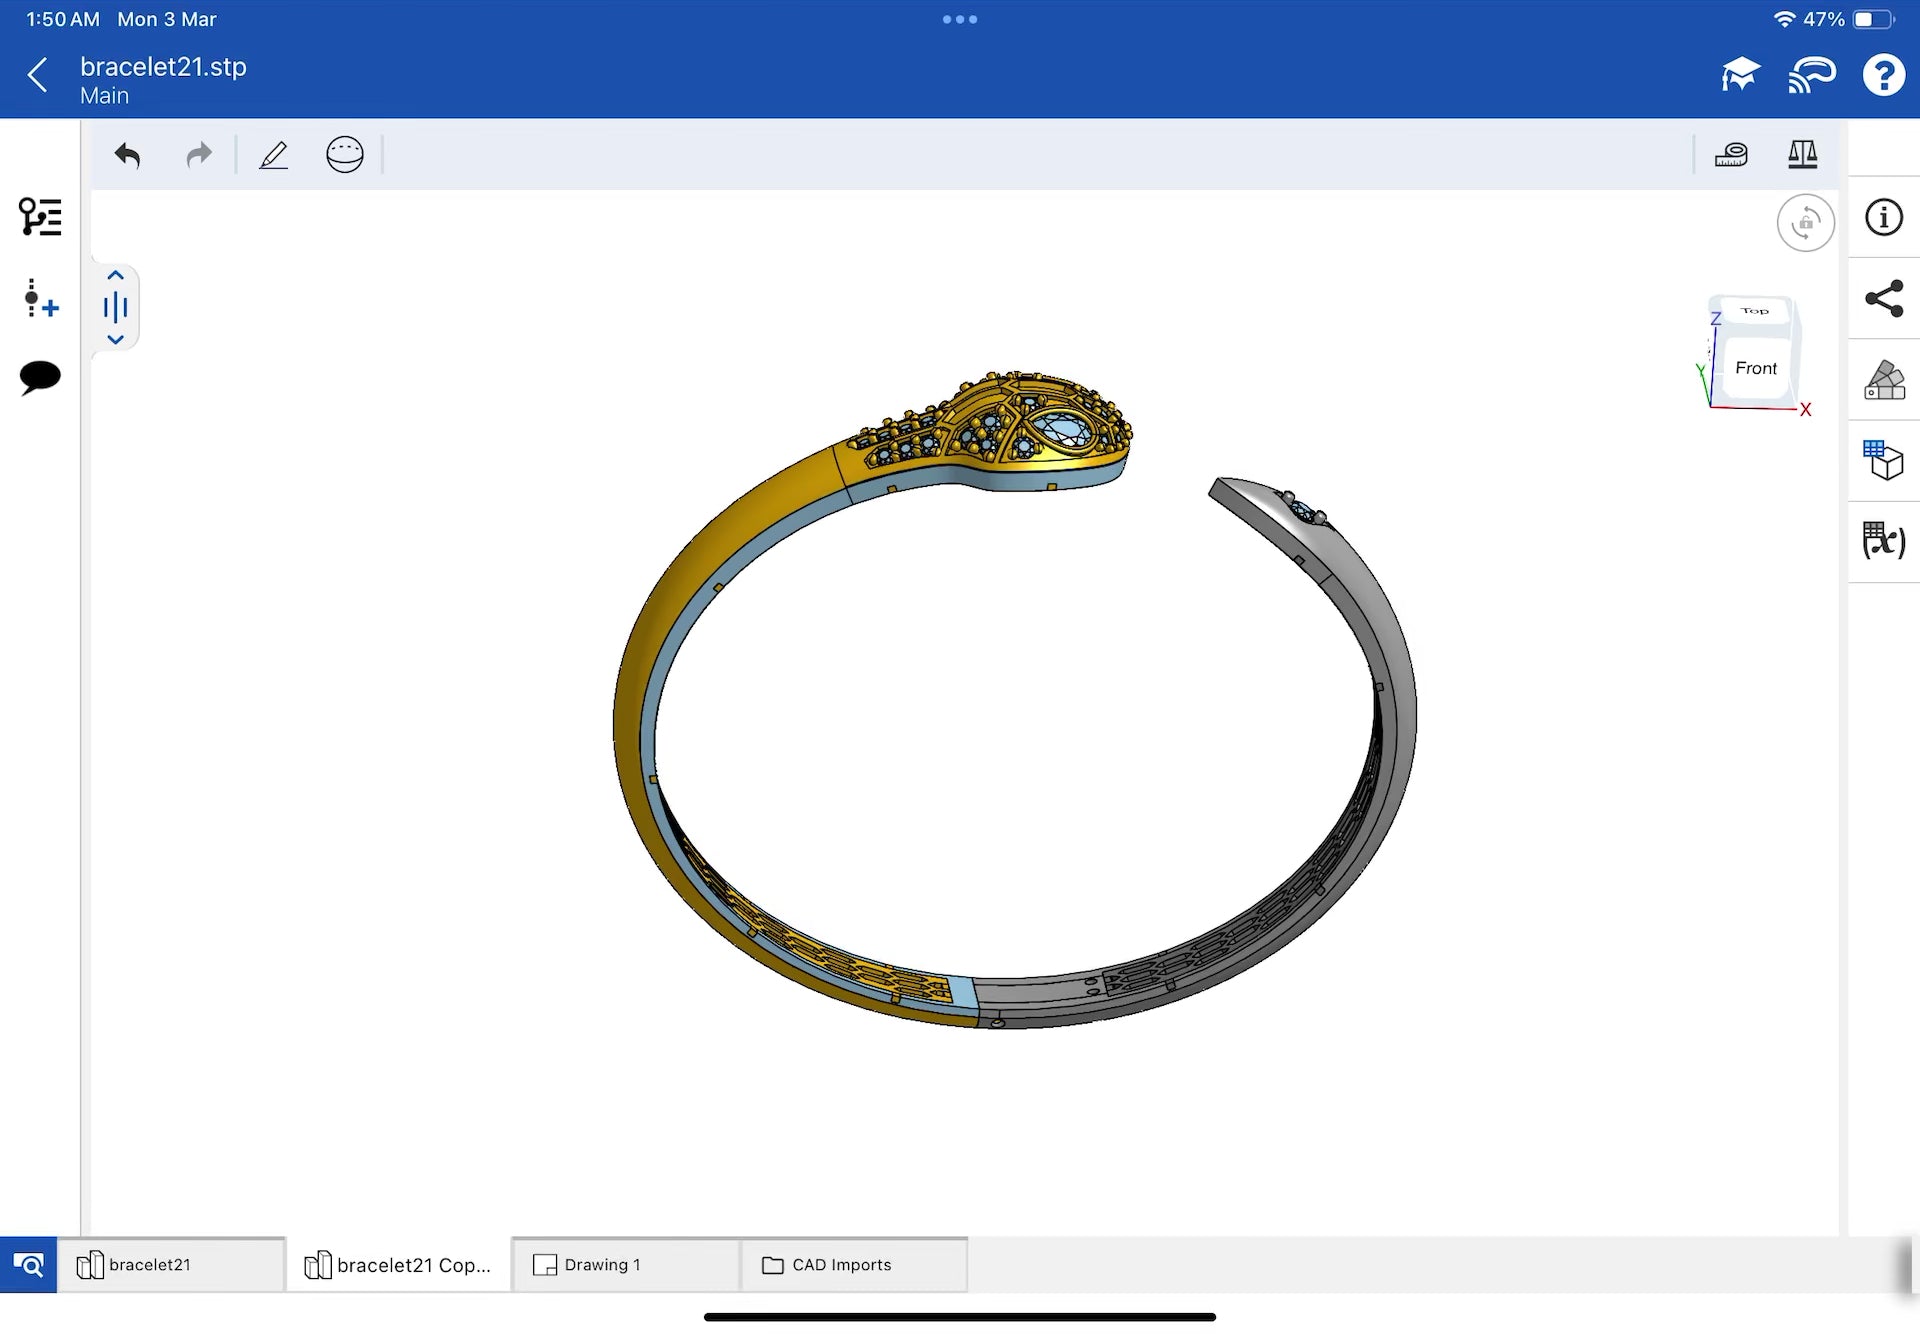Open the Learning Center graduation cap
Screen dimensions: 1920x1334
coord(1740,75)
